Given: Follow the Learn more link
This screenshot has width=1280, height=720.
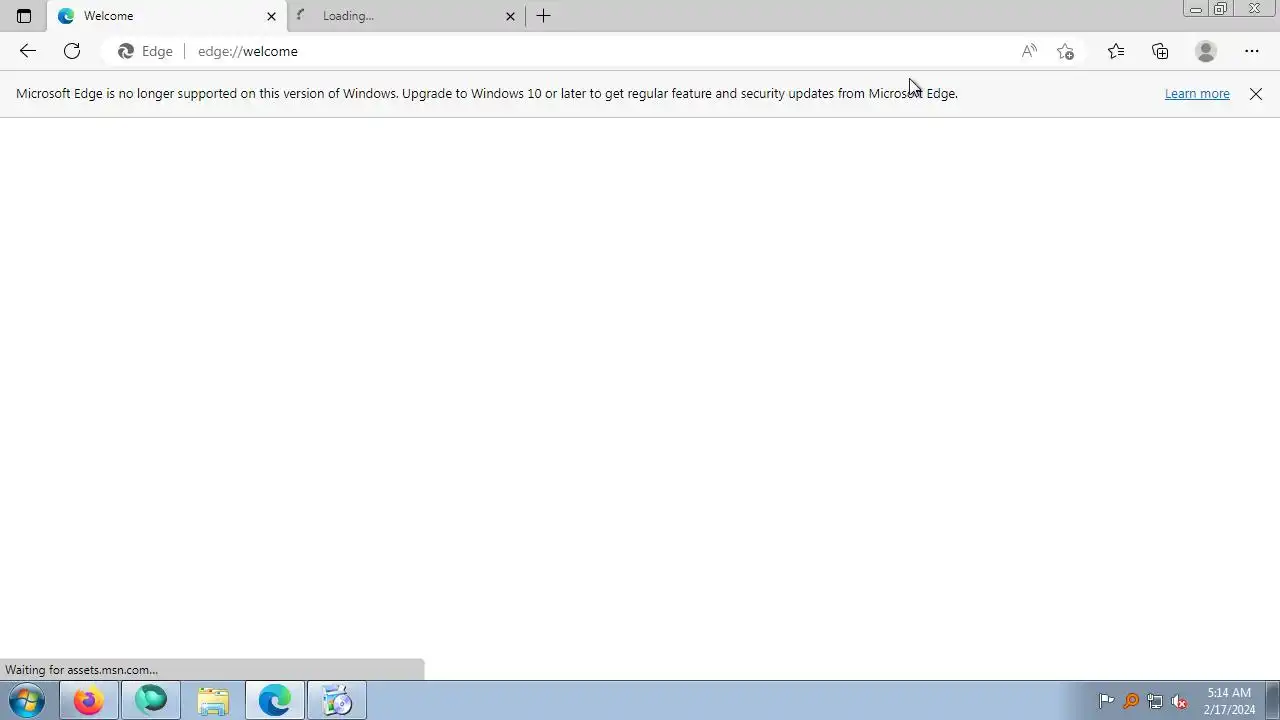Looking at the screenshot, I should click(x=1197, y=94).
